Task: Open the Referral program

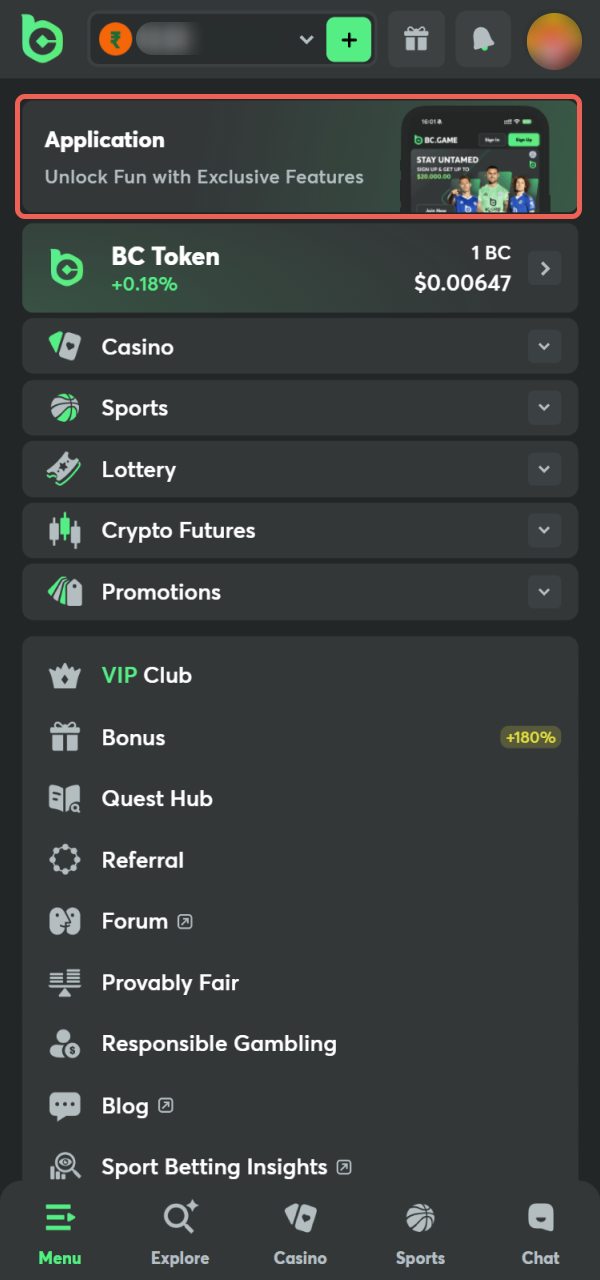Action: click(143, 859)
